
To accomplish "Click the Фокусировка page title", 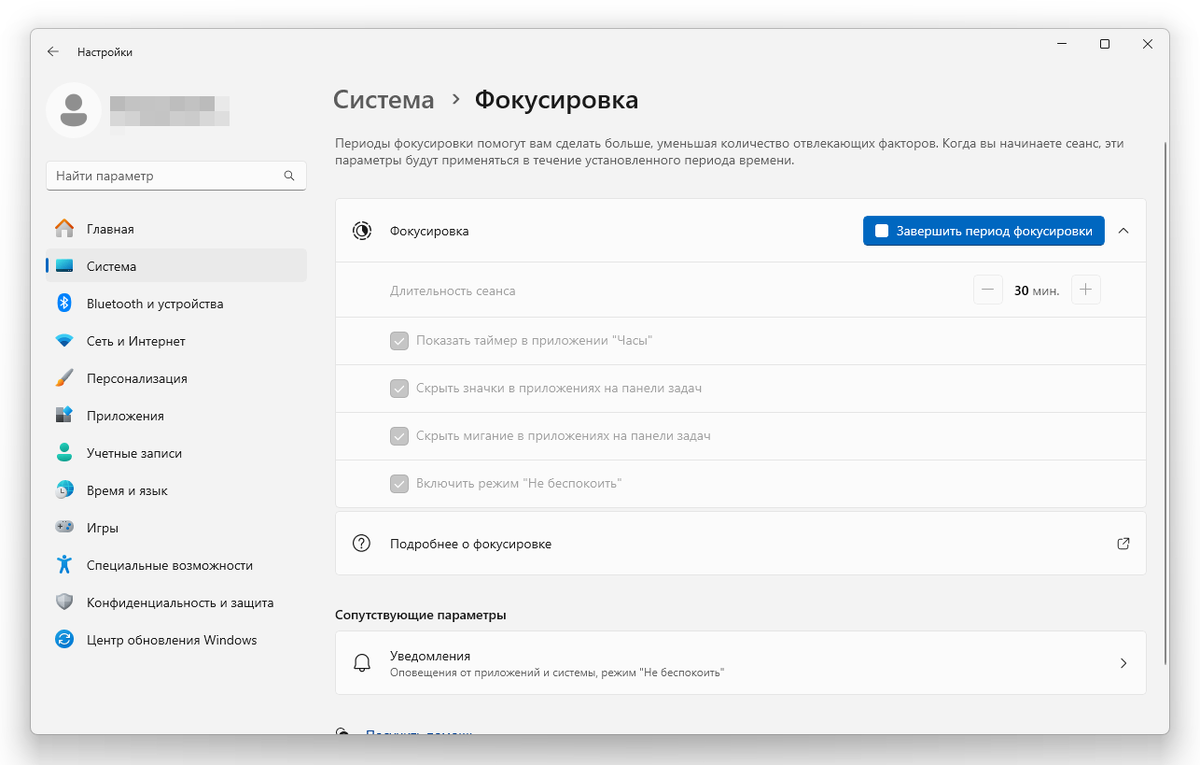I will point(556,100).
